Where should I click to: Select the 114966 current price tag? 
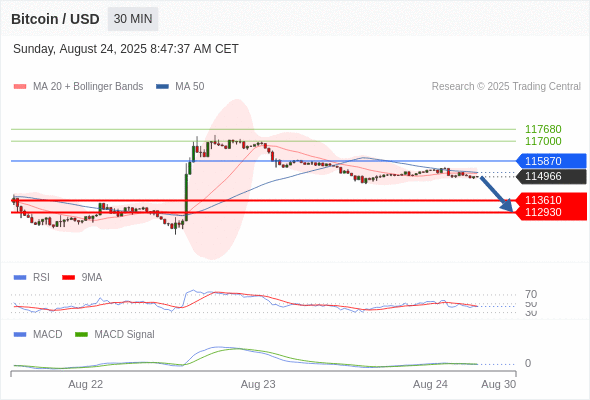[x=551, y=176]
